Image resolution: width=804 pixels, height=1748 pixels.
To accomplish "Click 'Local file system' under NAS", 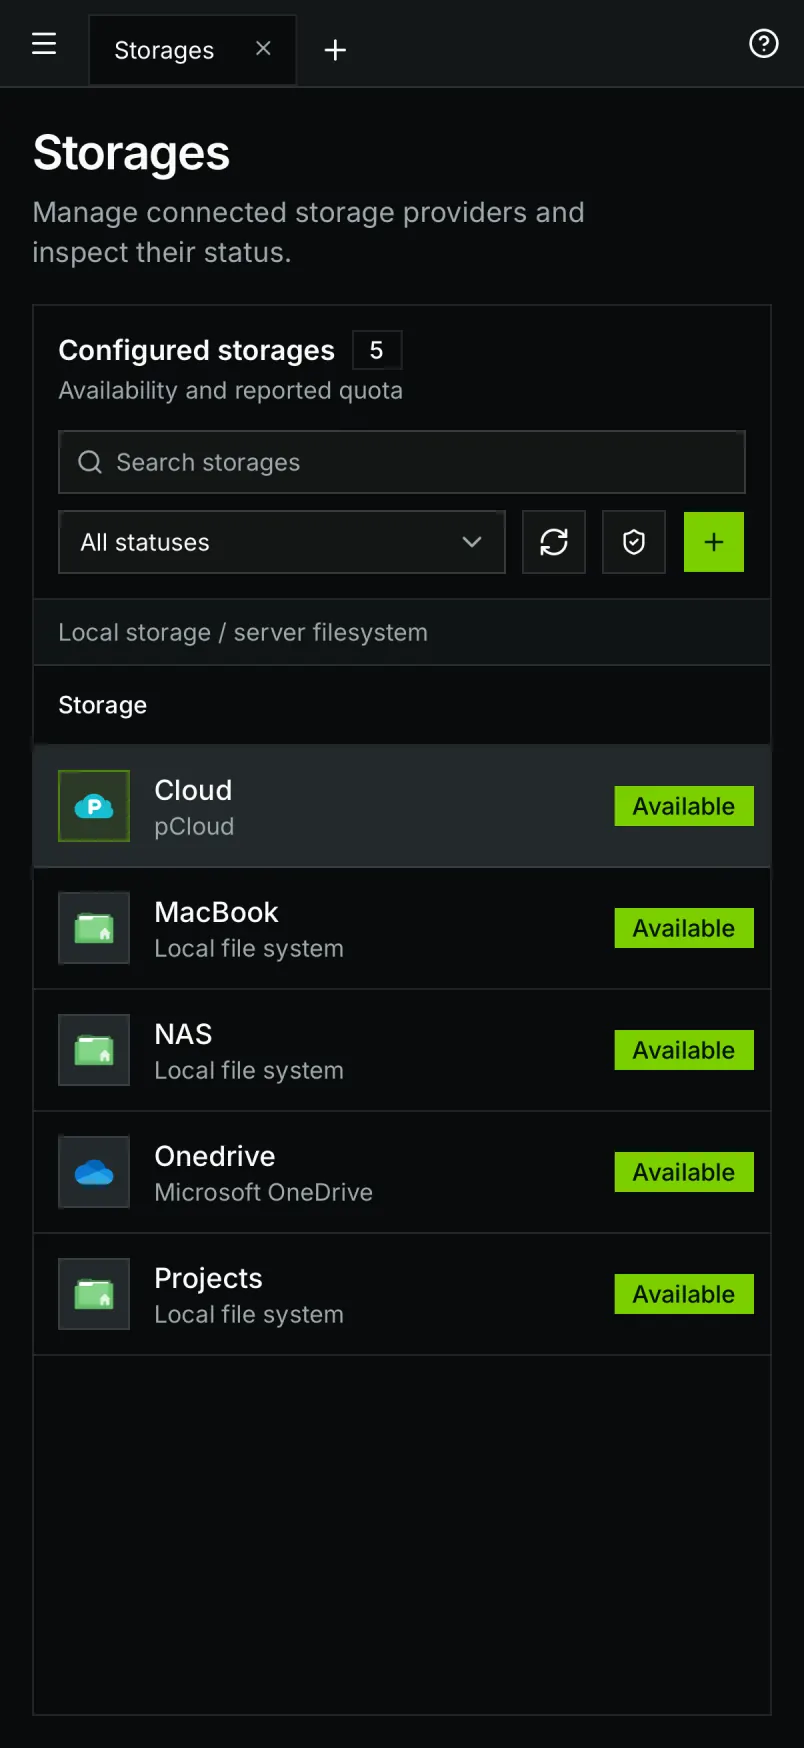I will click(249, 1070).
